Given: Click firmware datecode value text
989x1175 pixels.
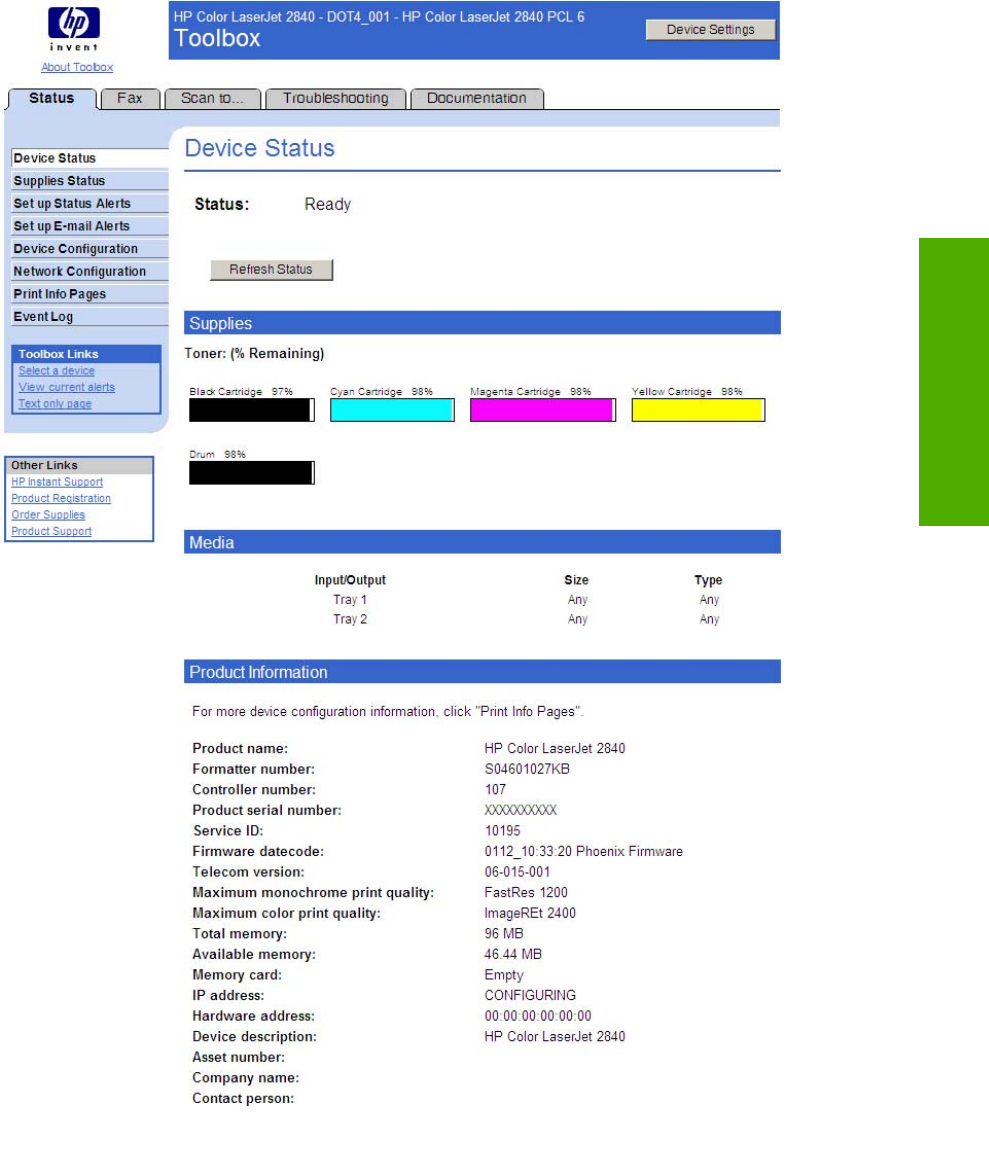Looking at the screenshot, I should [584, 851].
